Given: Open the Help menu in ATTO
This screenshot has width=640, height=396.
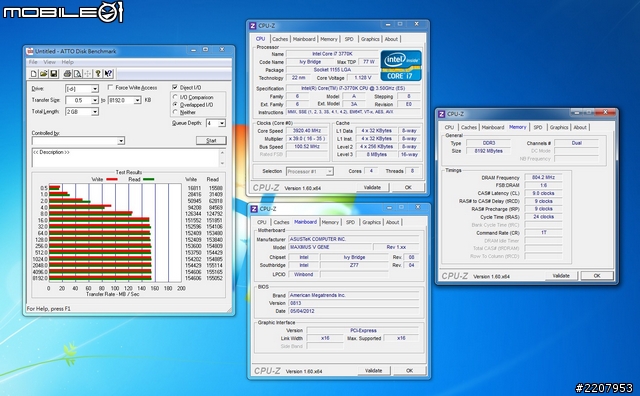Looking at the screenshot, I should coord(67,62).
